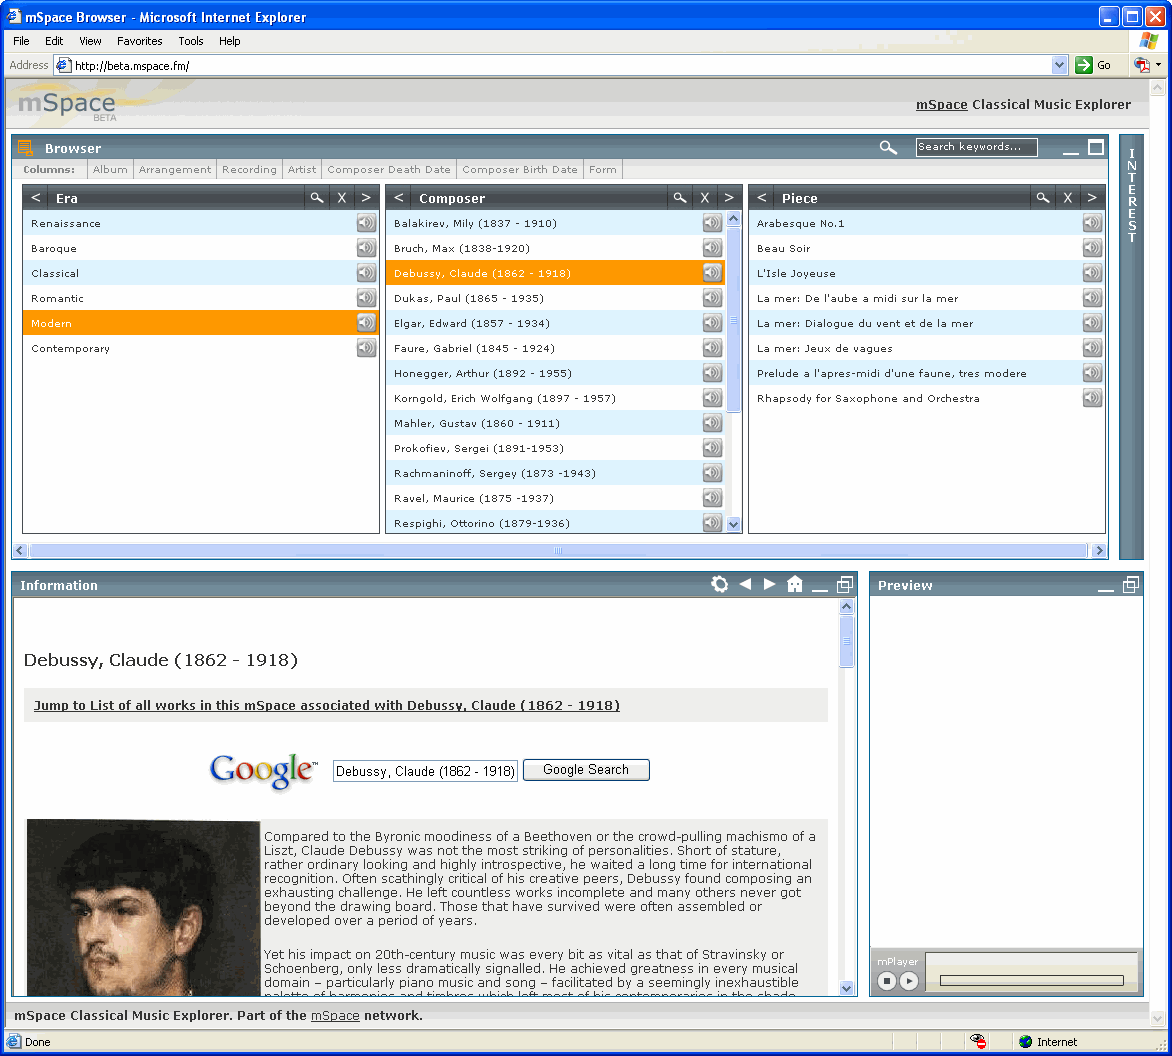The height and width of the screenshot is (1056, 1172).
Task: Click the Go button beside address bar
Action: pos(1094,65)
